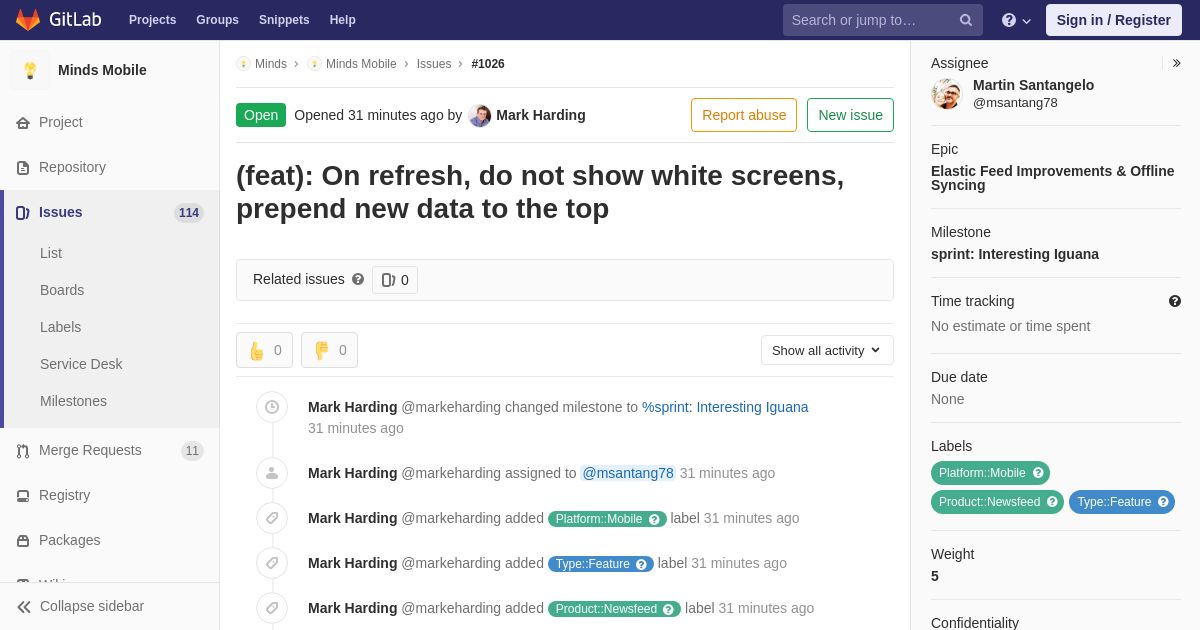The height and width of the screenshot is (630, 1200).
Task: Click the Minds Mobile lightbulb avatar
Action: [30, 70]
